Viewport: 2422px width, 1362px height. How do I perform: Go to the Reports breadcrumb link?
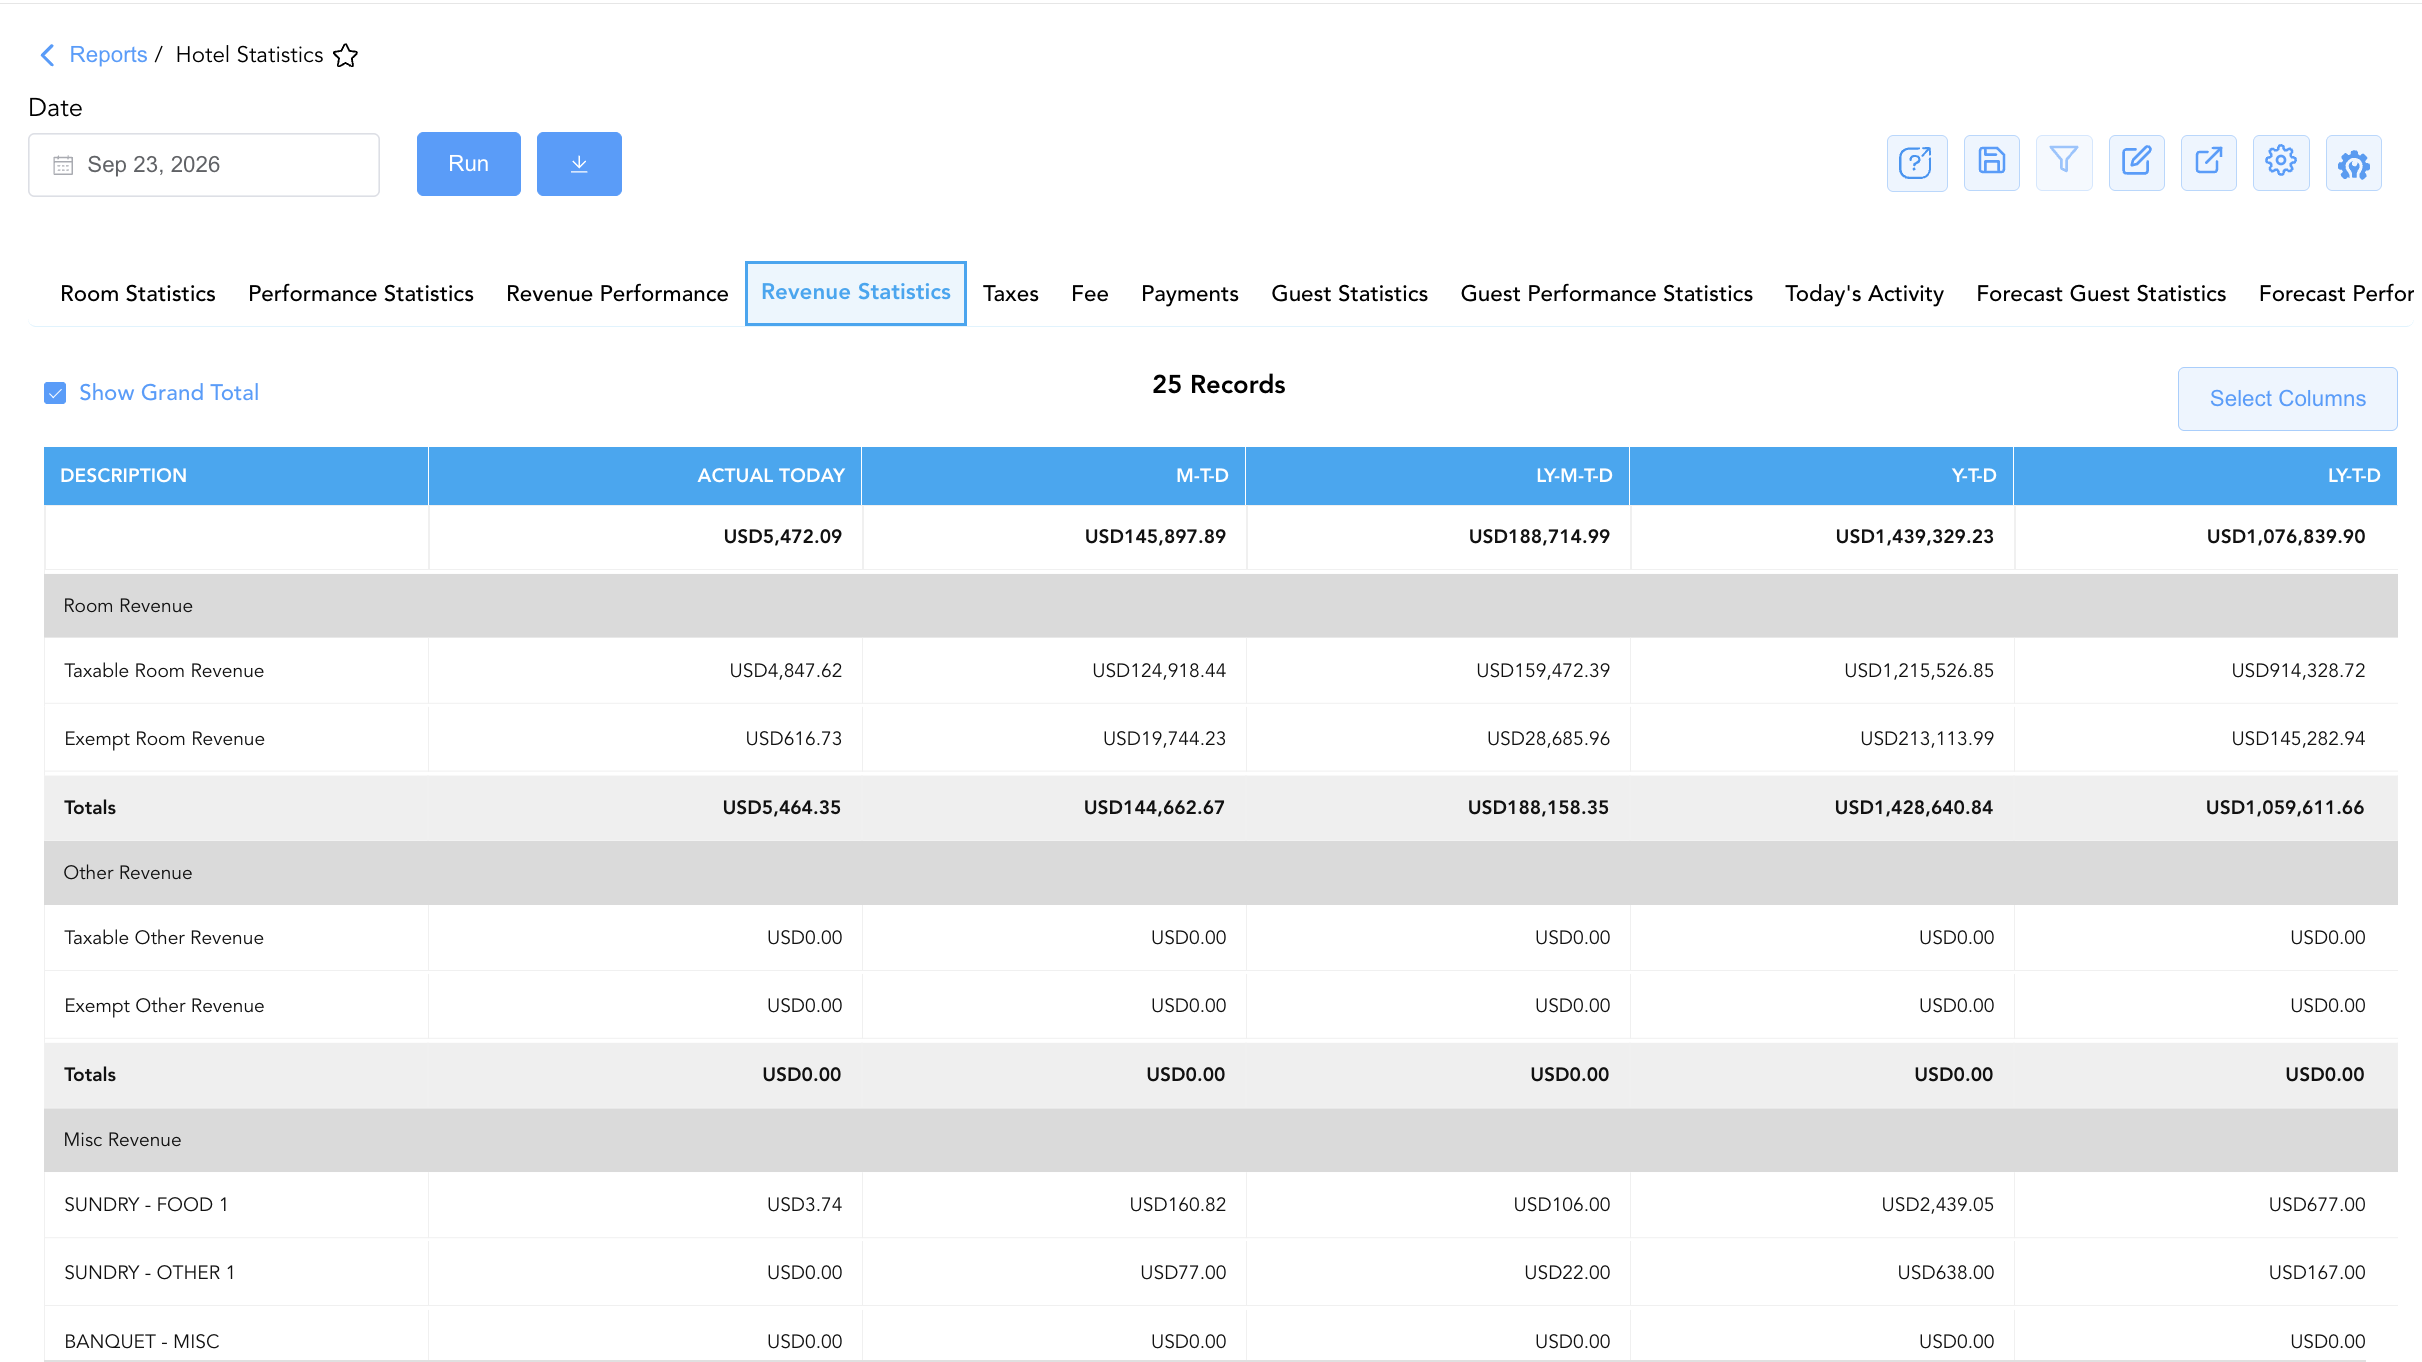[108, 55]
